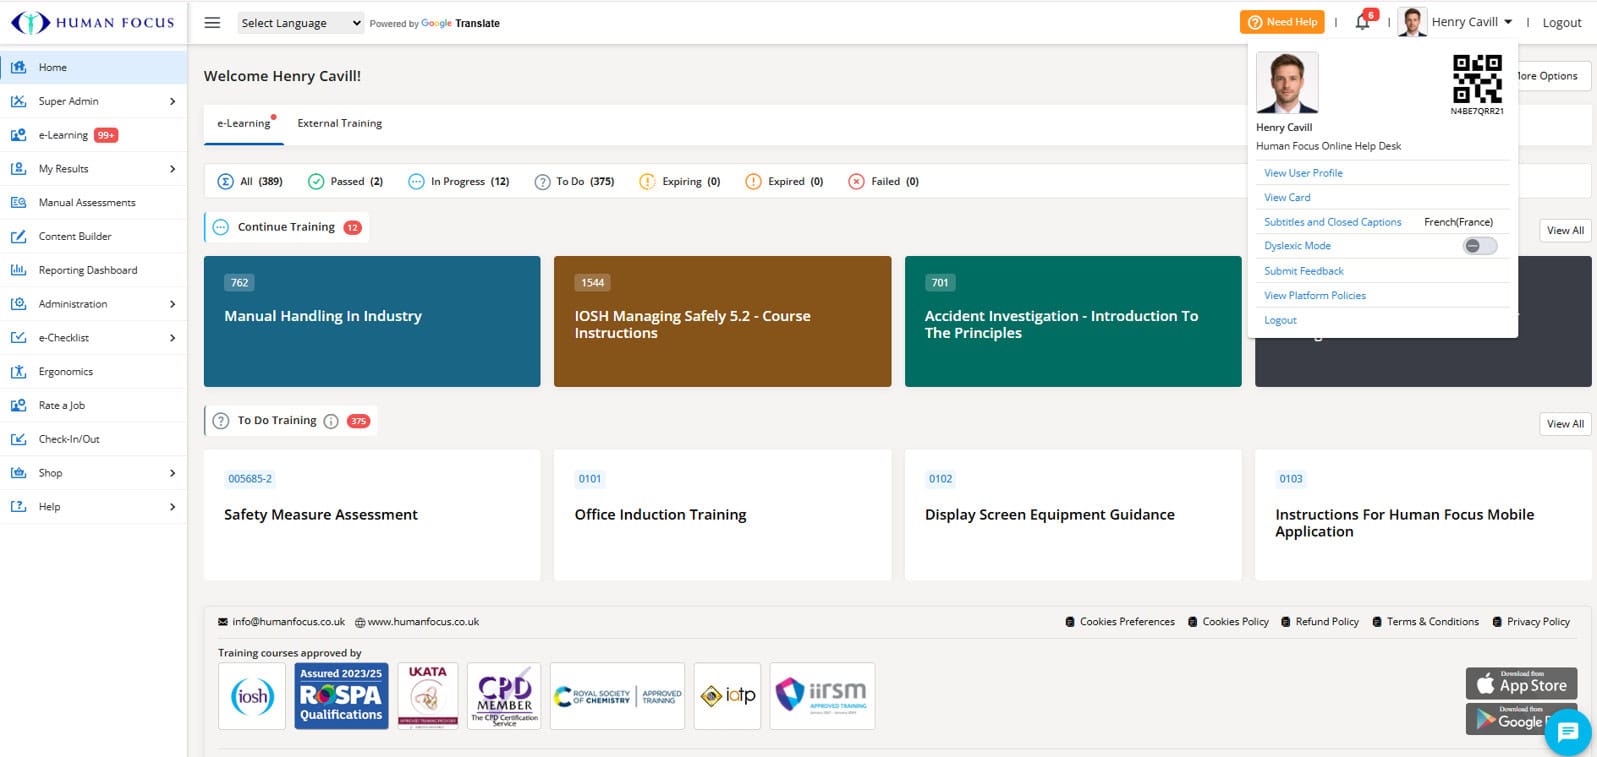The height and width of the screenshot is (757, 1597).
Task: Select View Platform Policies menu item
Action: (1314, 296)
